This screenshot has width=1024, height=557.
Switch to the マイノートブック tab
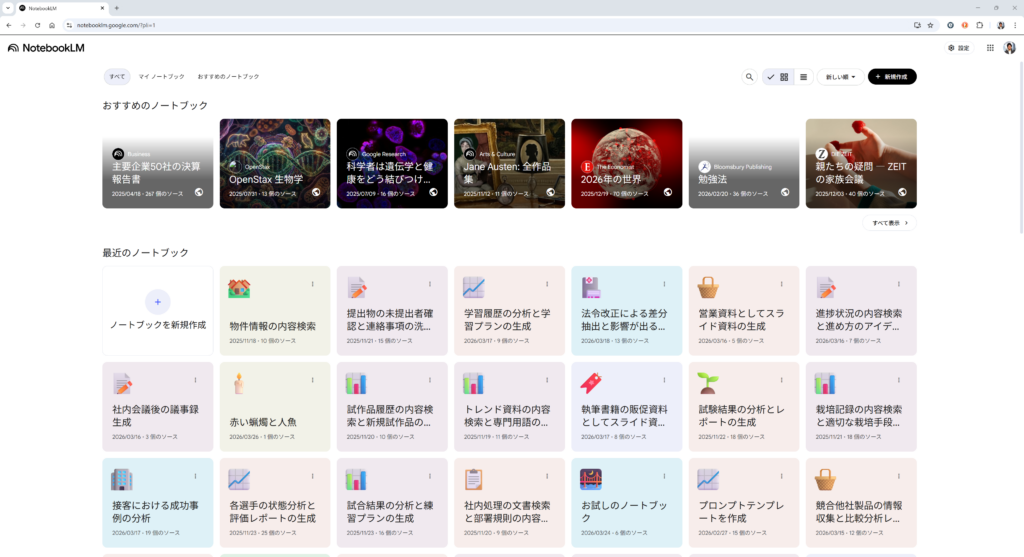(x=161, y=77)
